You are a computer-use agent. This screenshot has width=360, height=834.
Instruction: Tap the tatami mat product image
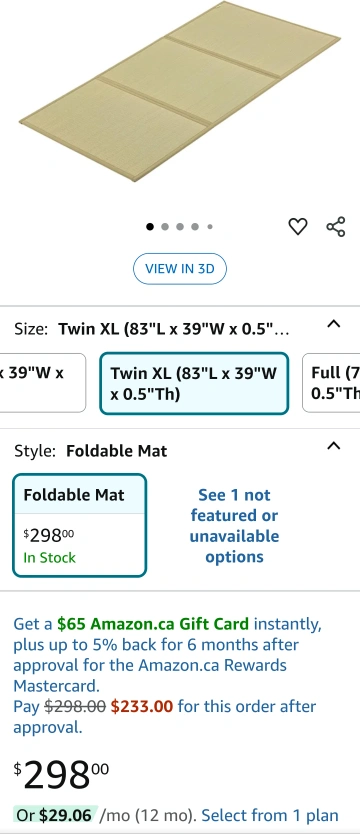pyautogui.click(x=180, y=91)
